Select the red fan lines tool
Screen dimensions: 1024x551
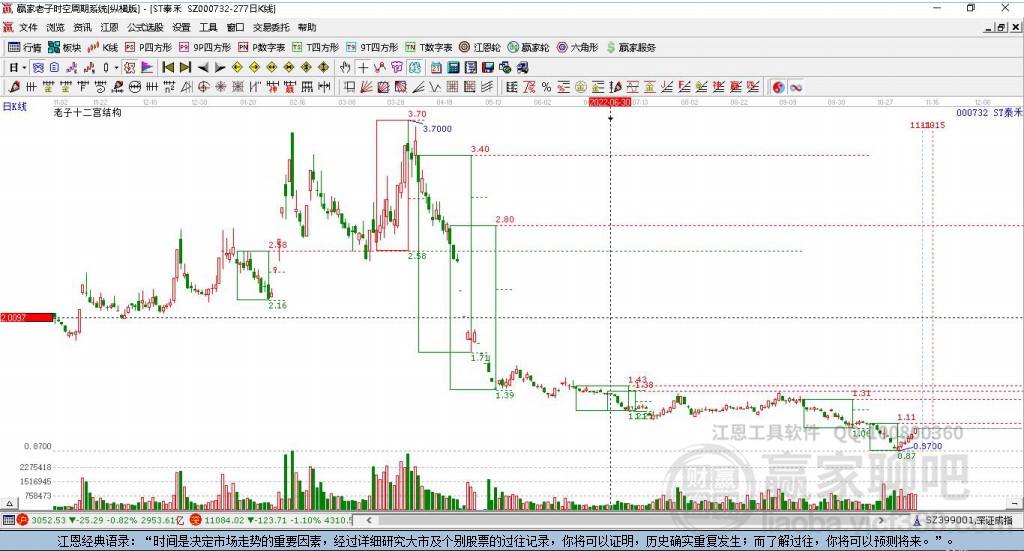coord(366,87)
